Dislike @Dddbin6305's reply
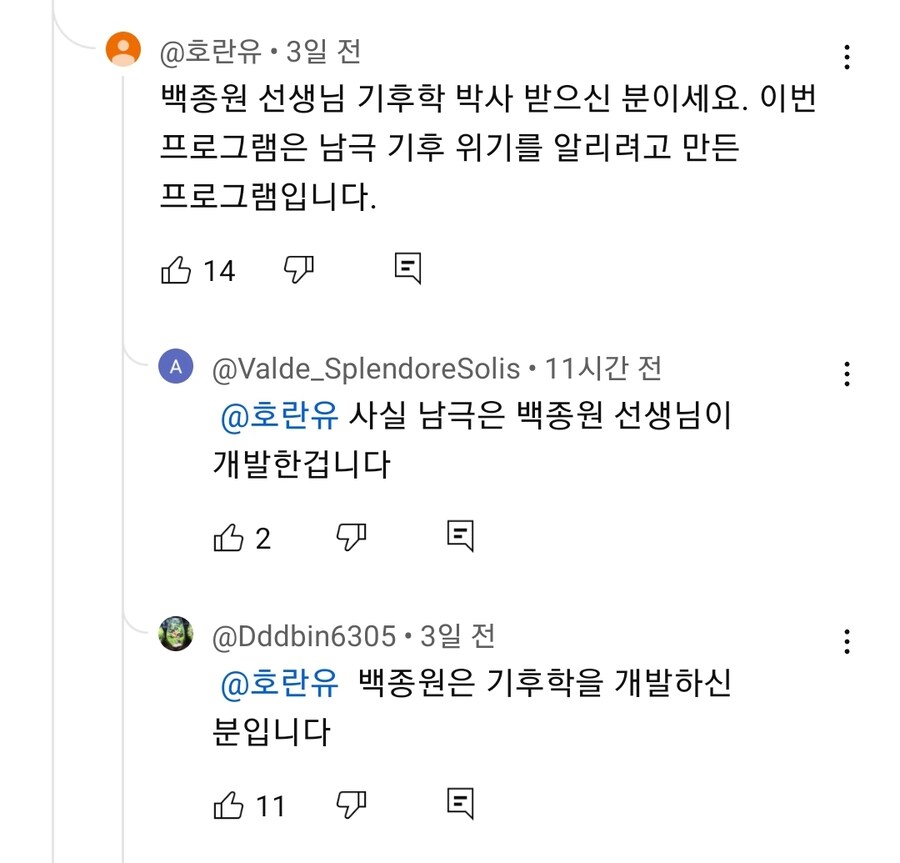 [352, 802]
